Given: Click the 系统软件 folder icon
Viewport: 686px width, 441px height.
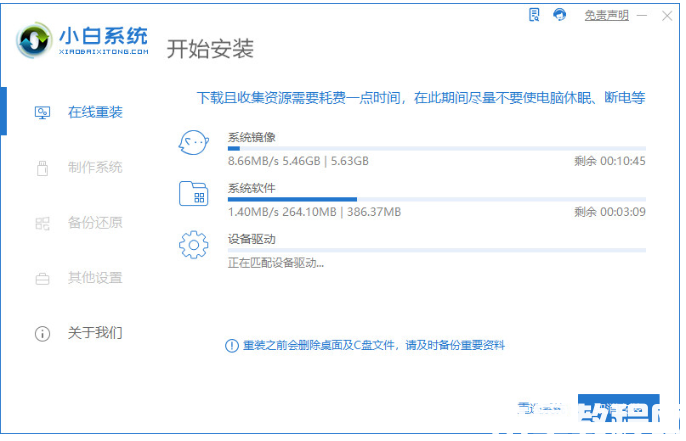Looking at the screenshot, I should 193,193.
